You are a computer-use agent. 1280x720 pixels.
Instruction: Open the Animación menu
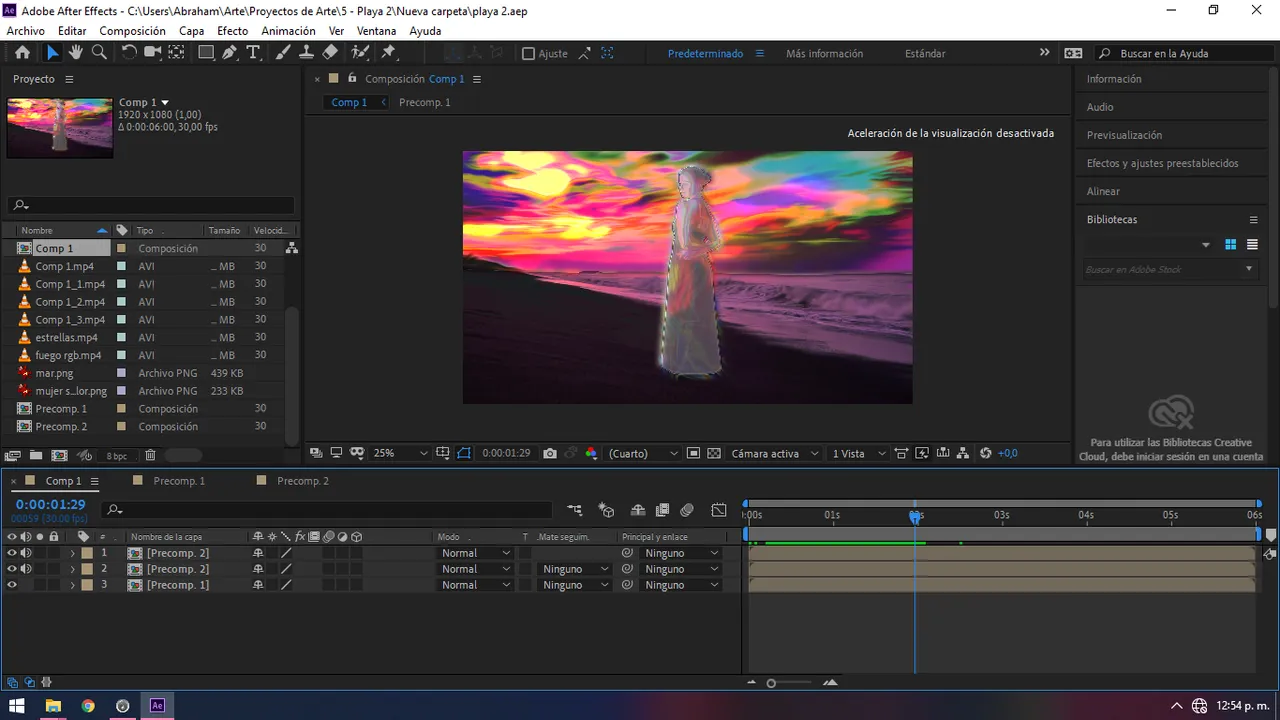(288, 31)
